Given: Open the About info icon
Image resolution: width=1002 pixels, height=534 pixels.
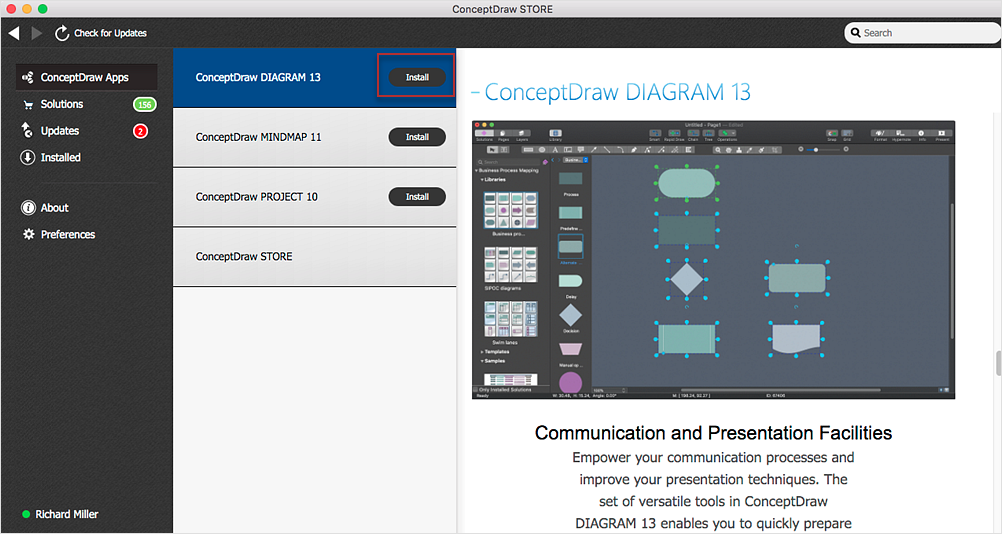Looking at the screenshot, I should coord(28,208).
